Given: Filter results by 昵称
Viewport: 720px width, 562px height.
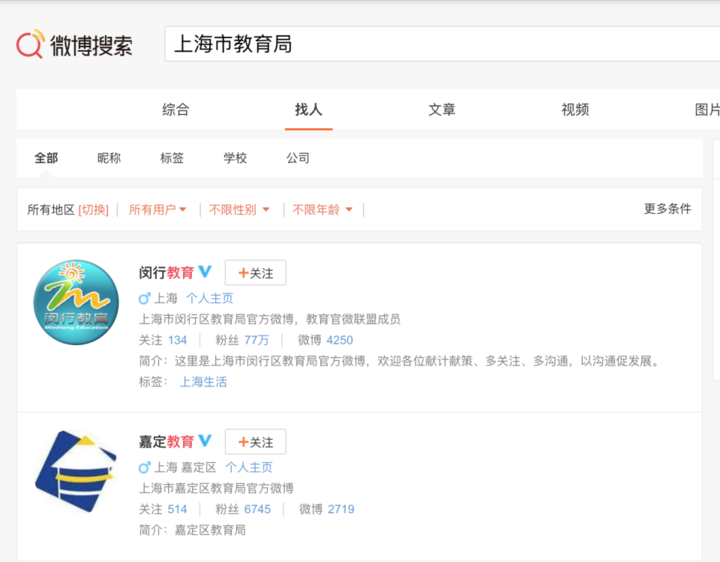Looking at the screenshot, I should click(x=109, y=158).
